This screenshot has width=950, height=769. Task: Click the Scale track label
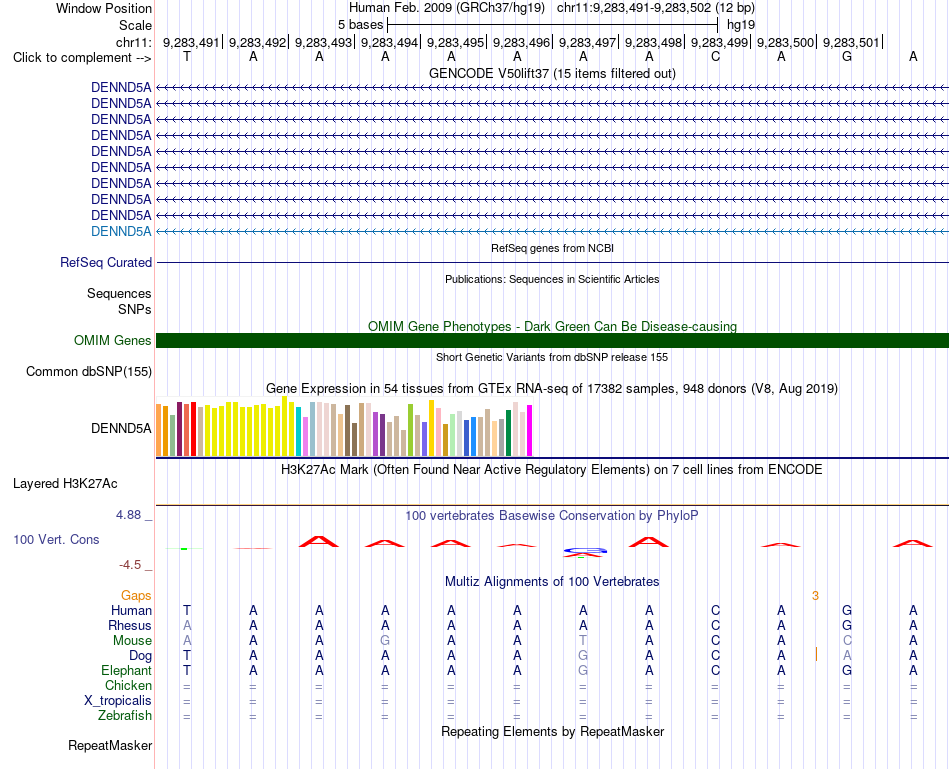[135, 25]
